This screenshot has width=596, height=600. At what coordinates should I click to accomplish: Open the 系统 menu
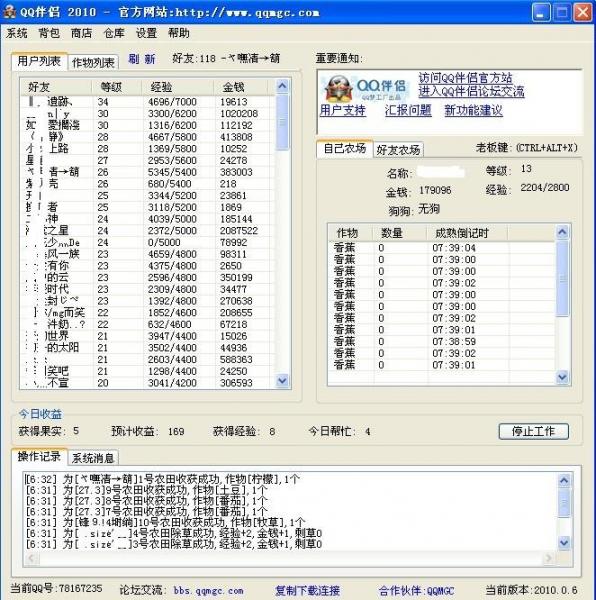16,33
